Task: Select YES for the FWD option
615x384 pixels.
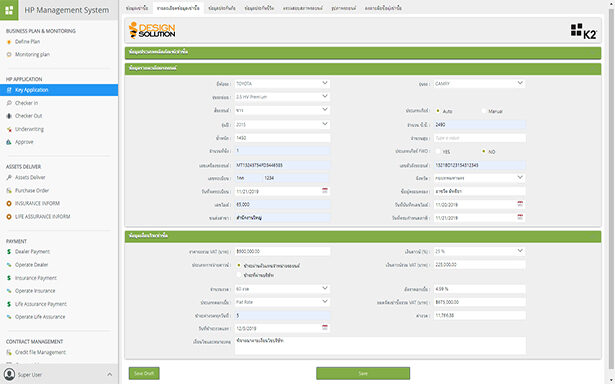Action: point(438,151)
